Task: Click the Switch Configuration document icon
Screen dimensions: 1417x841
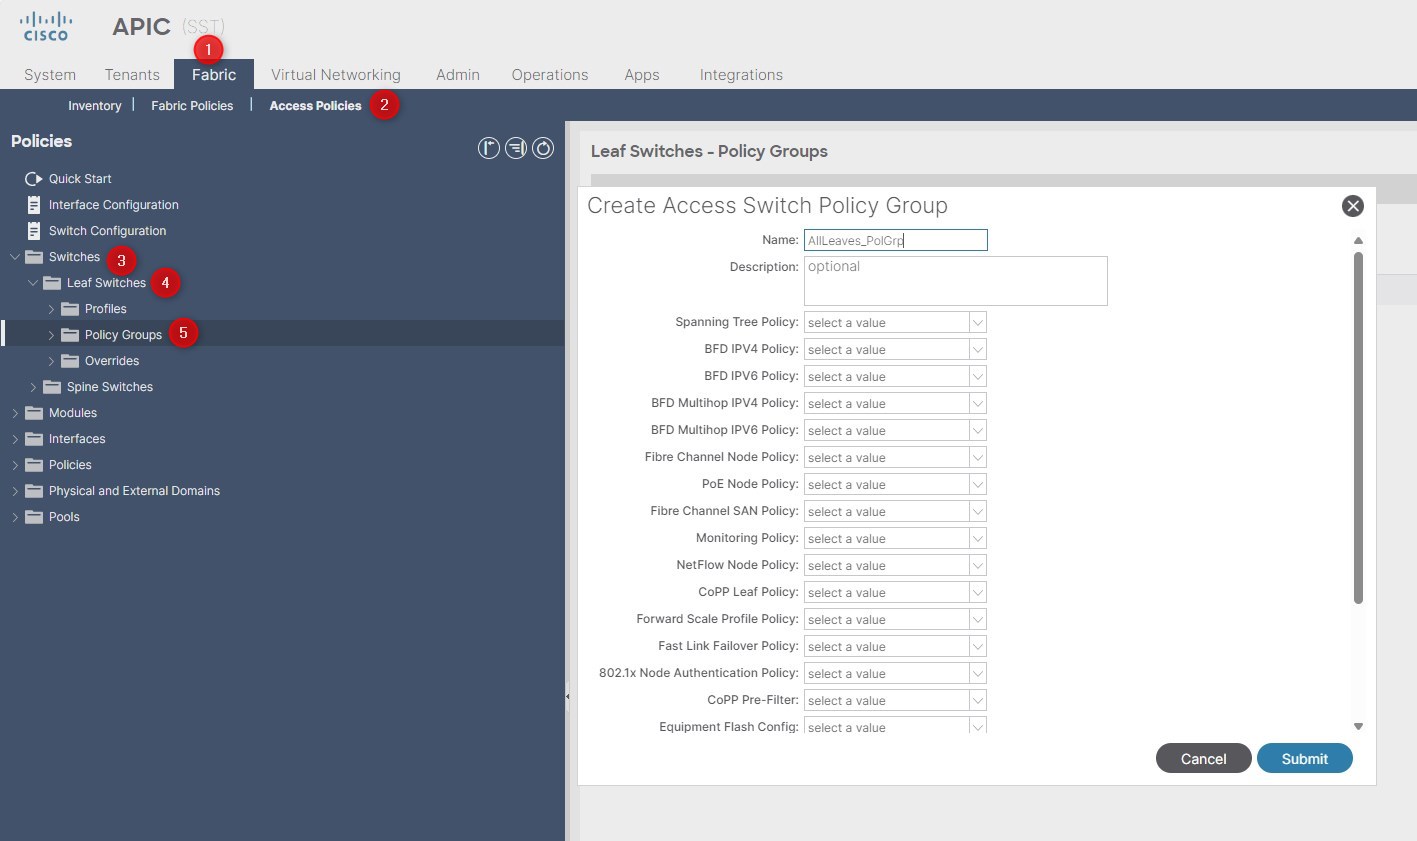Action: coord(33,231)
